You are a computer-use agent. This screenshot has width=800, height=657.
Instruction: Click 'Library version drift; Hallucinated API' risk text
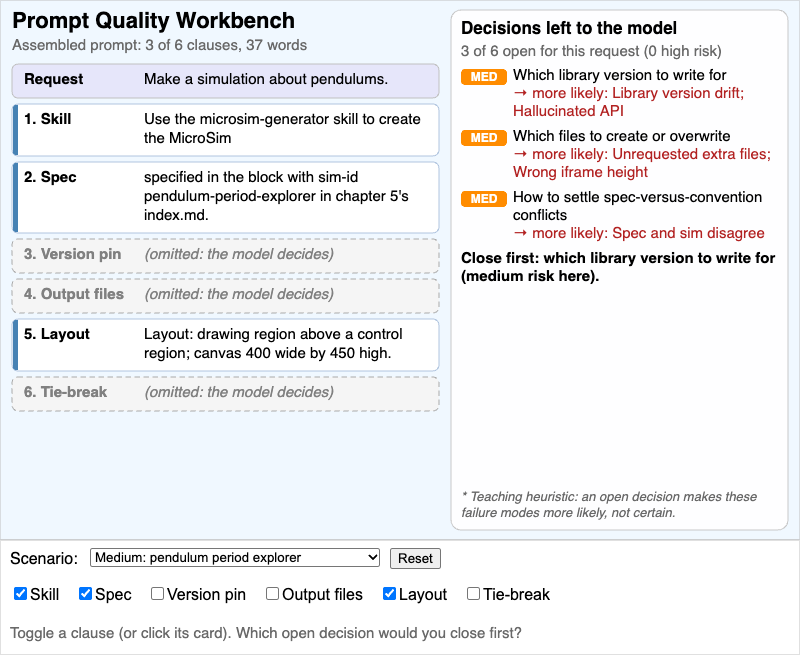pos(629,102)
